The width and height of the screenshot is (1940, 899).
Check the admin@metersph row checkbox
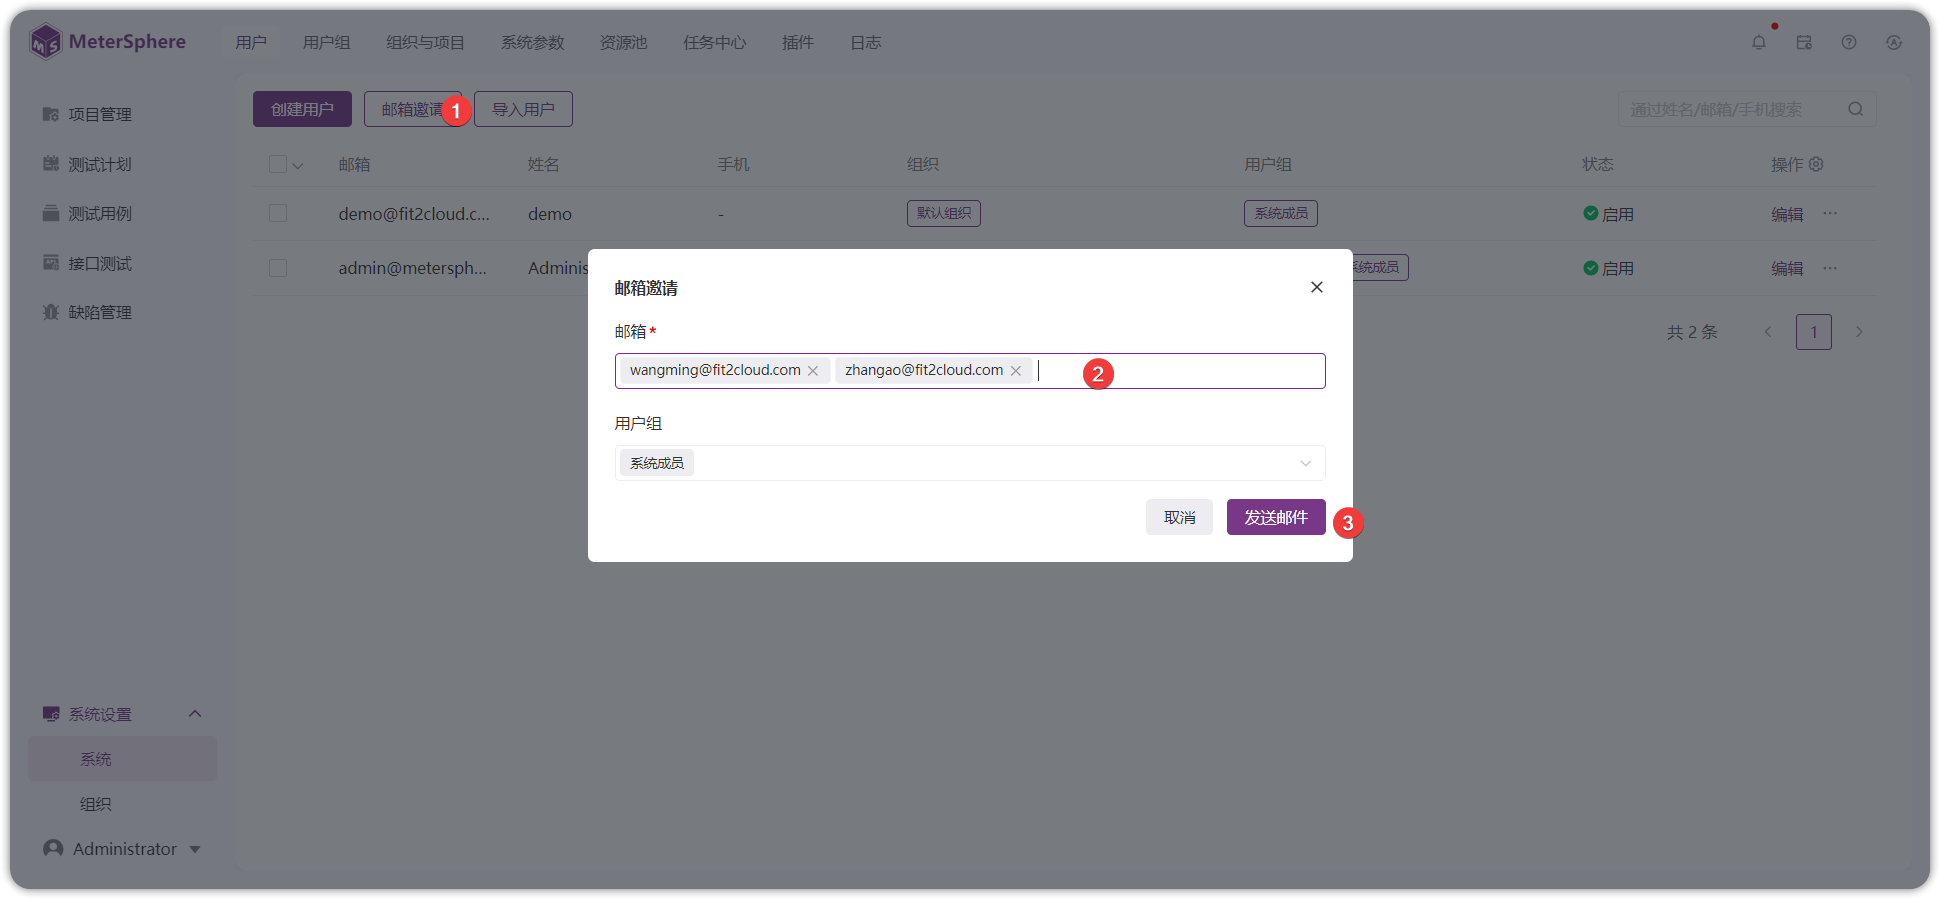pos(278,268)
